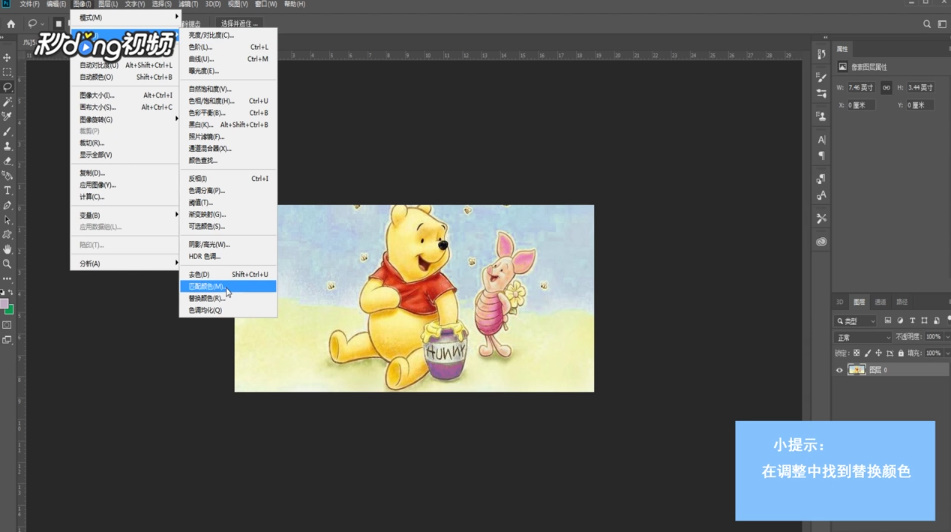Open the Paragraph panel icon
The image size is (951, 532).
tap(821, 156)
